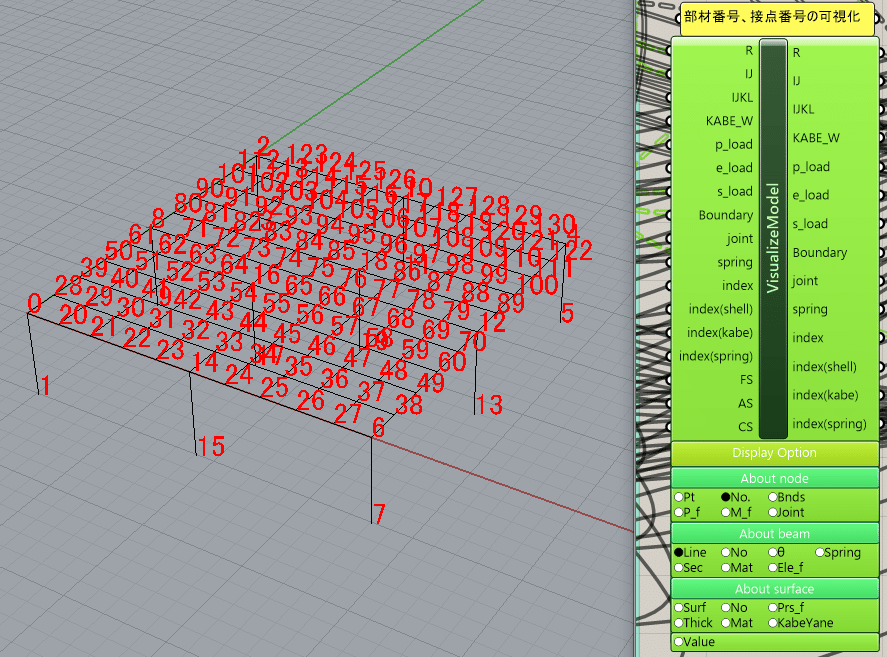Toggle the Line radio under About beam
Image resolution: width=887 pixels, height=657 pixels.
point(679,552)
